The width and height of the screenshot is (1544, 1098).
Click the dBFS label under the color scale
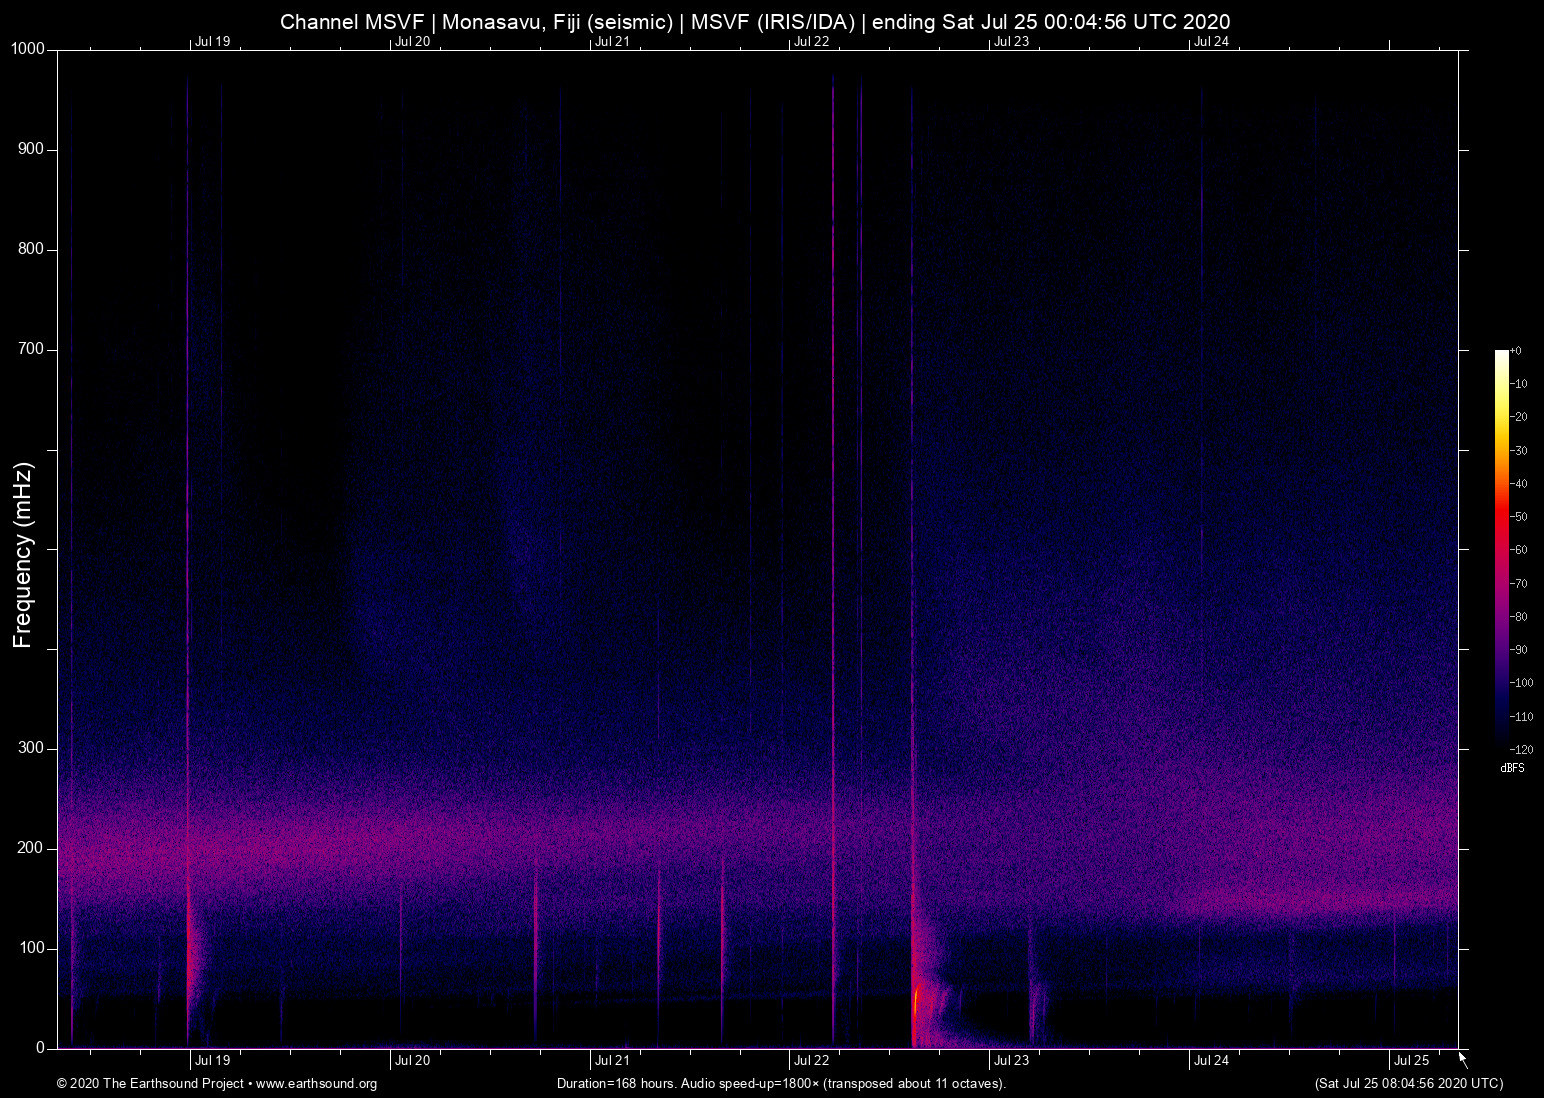1512,768
